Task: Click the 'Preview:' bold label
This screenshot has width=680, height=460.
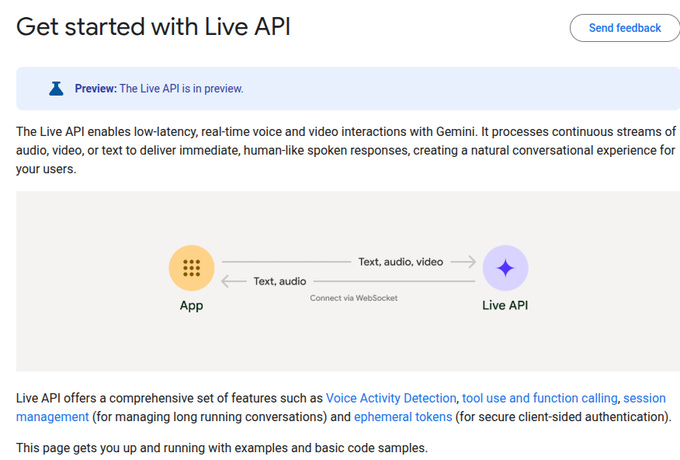Action: click(x=96, y=88)
